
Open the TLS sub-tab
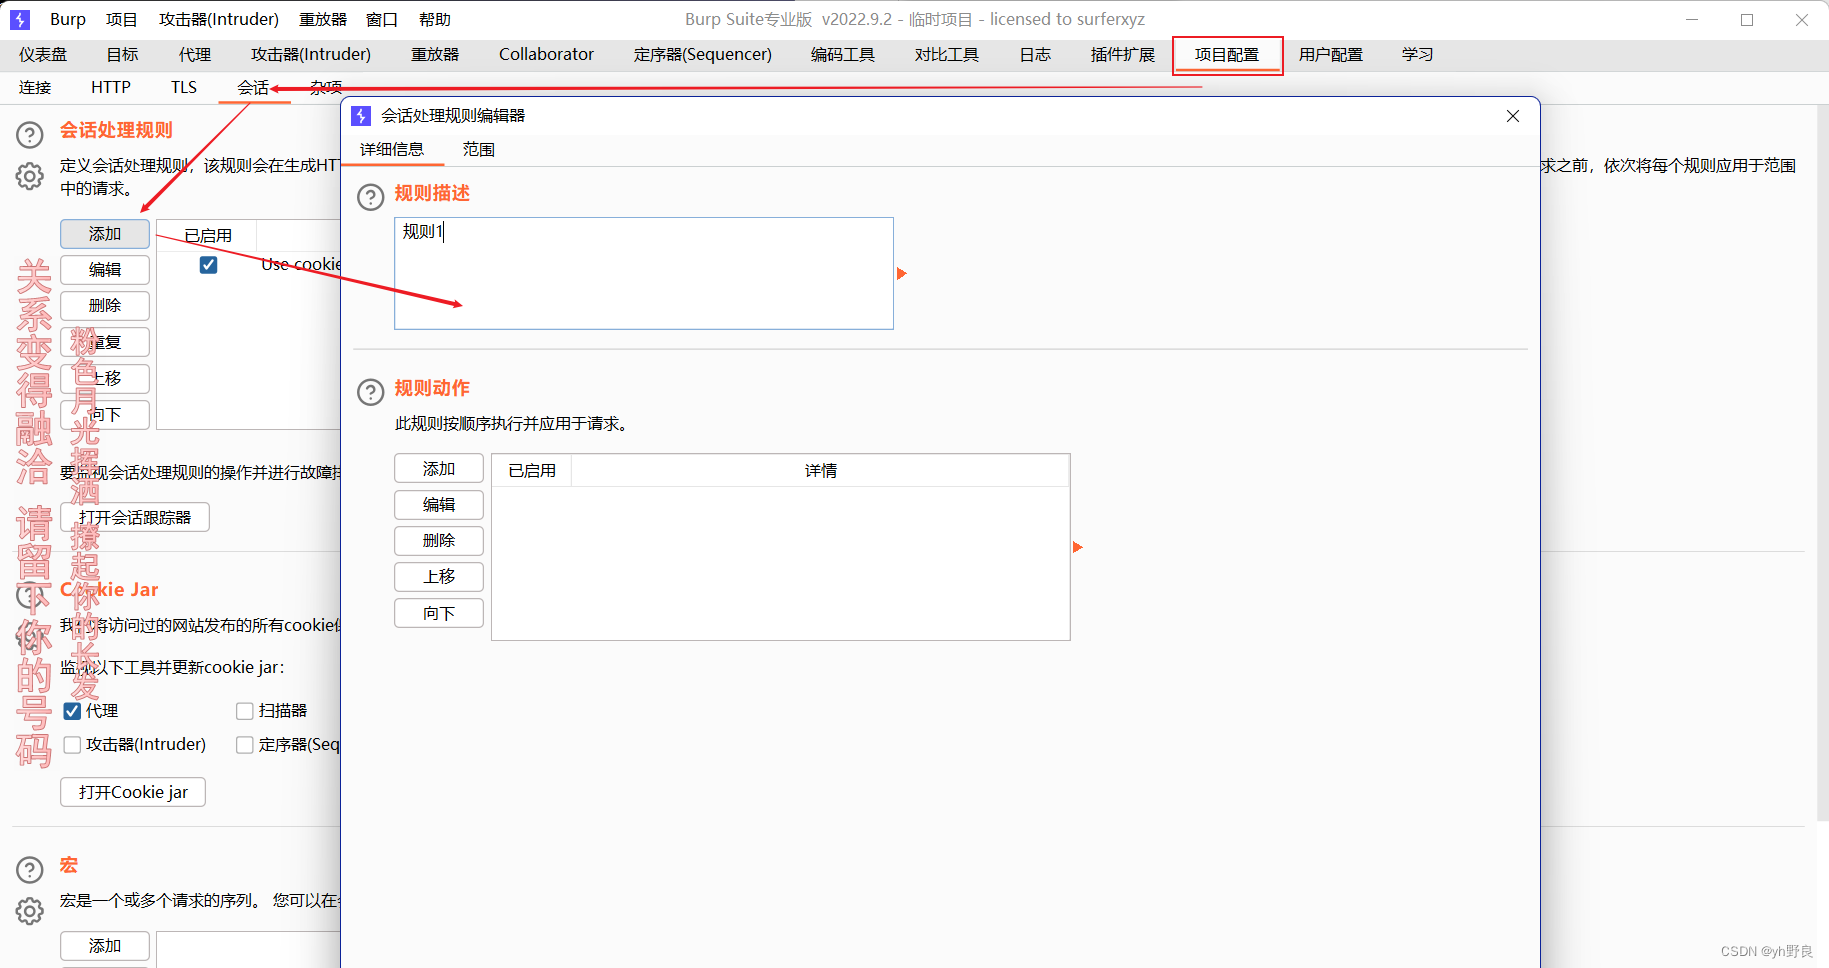point(184,88)
